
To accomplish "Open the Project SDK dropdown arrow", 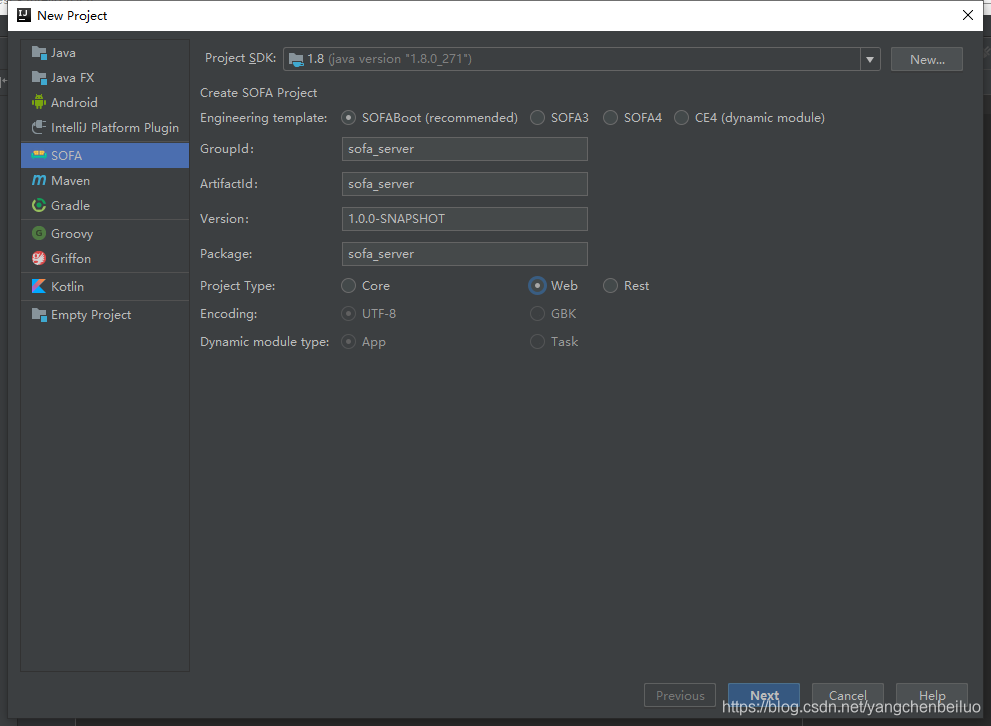I will (x=870, y=59).
